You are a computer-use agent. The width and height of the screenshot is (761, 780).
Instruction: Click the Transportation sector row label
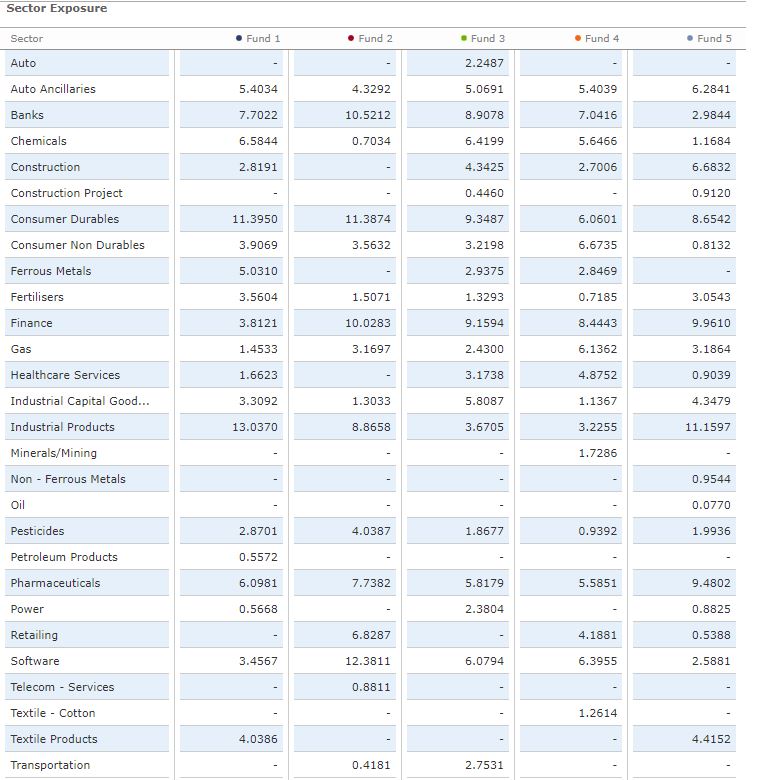click(x=50, y=765)
